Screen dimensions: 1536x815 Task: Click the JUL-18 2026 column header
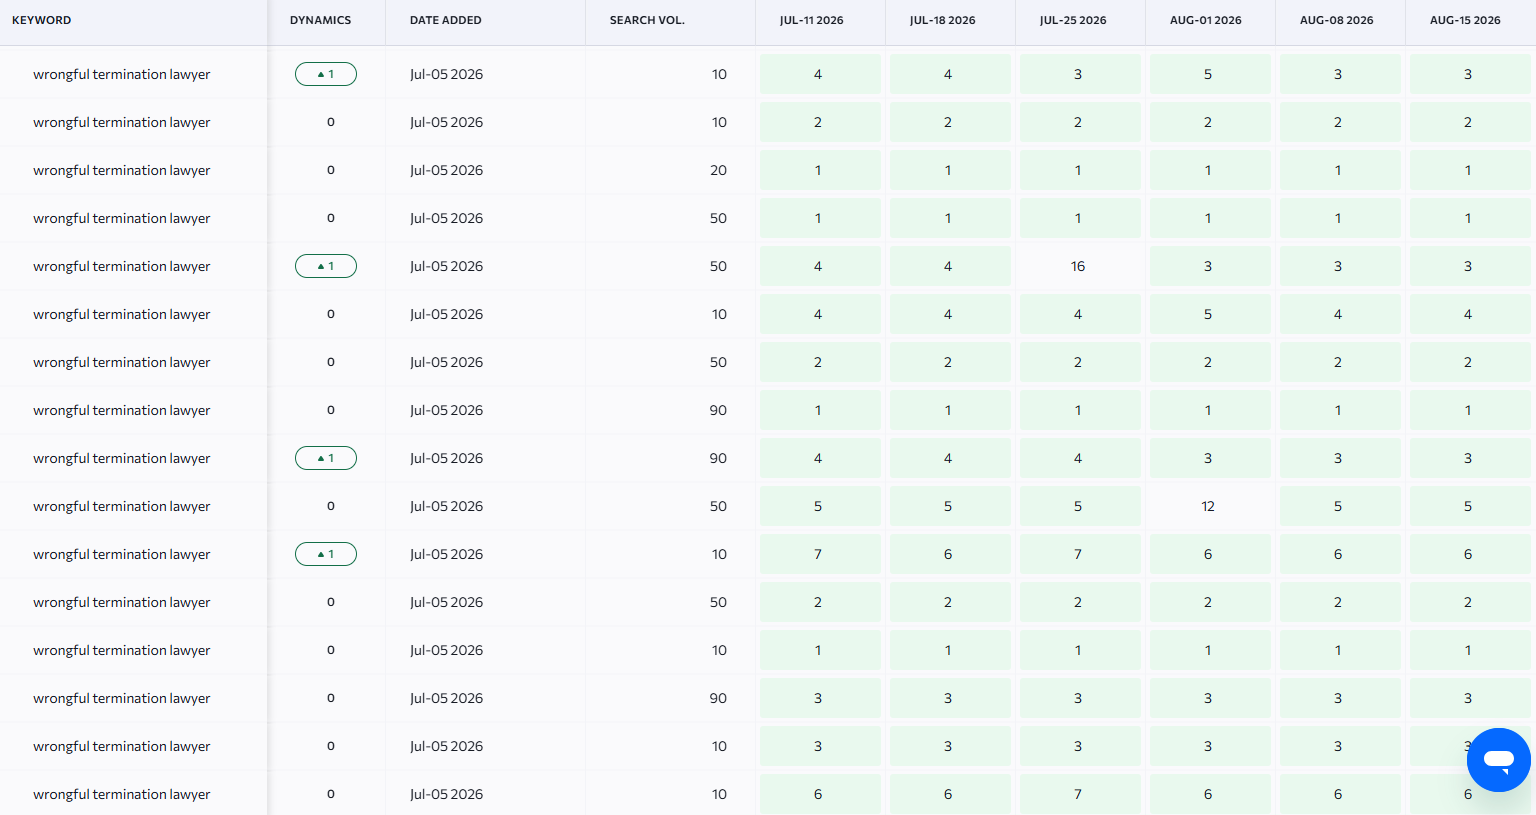point(942,20)
